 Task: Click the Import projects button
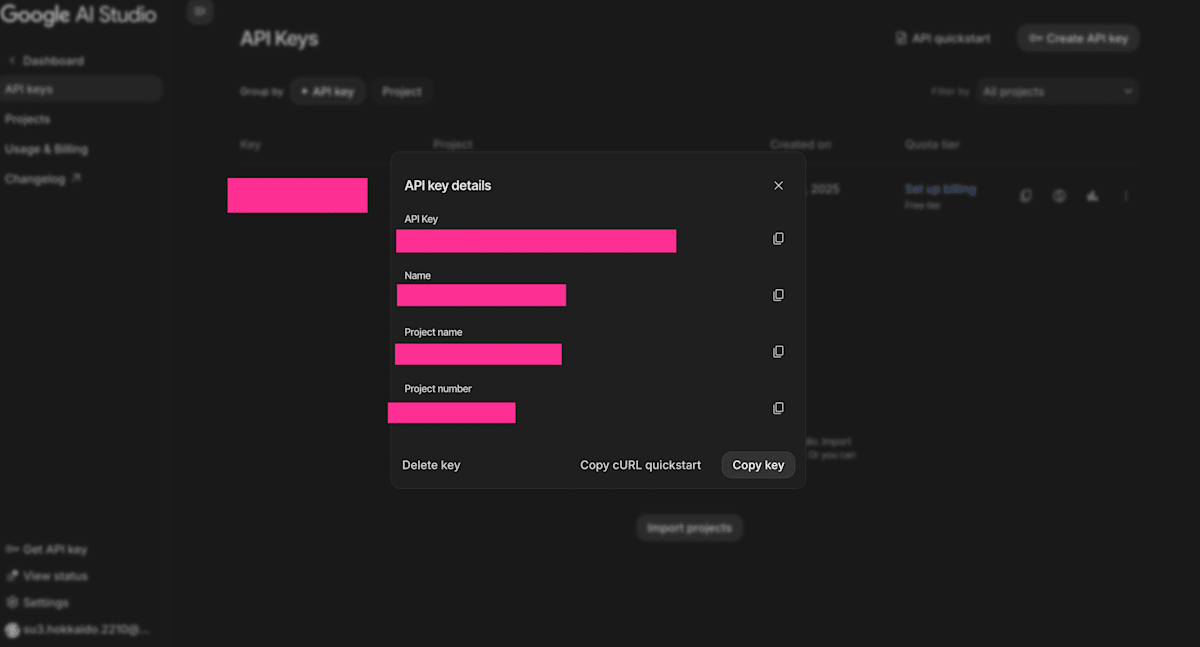coord(689,528)
